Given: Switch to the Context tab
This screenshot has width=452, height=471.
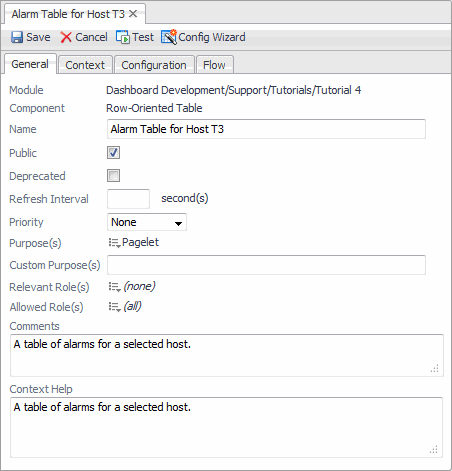Looking at the screenshot, I should [x=85, y=65].
